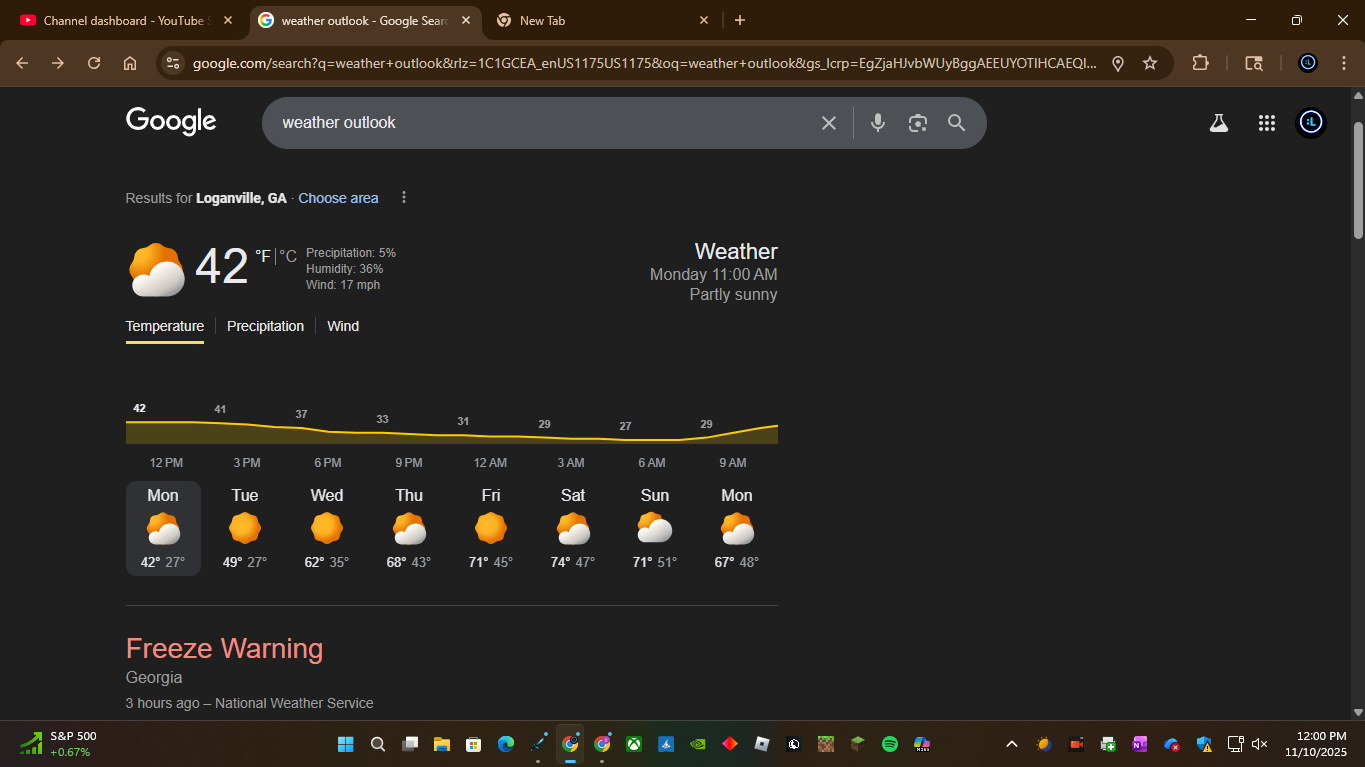The width and height of the screenshot is (1365, 767).
Task: Switch temperature unit to Fahrenheit
Action: tap(262, 256)
